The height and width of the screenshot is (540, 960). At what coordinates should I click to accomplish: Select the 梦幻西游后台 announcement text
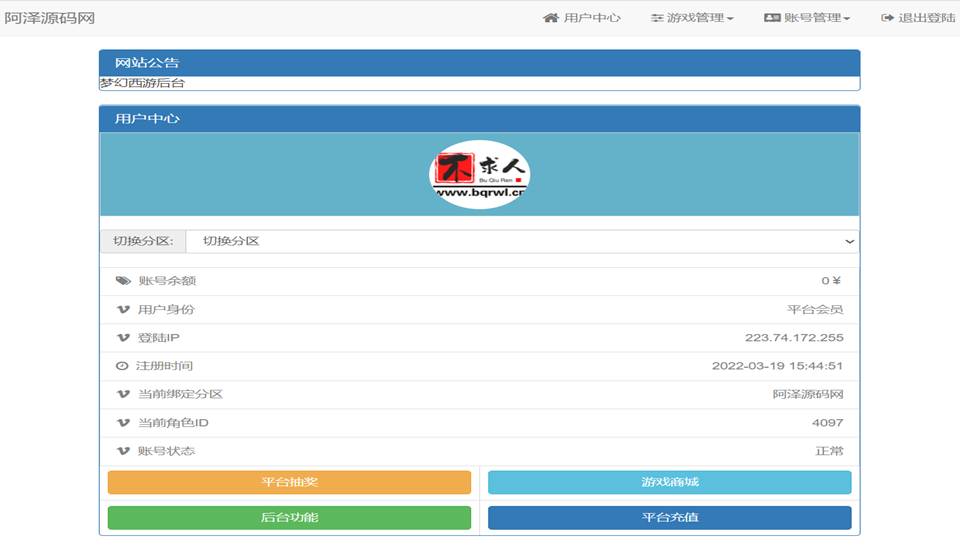click(x=142, y=83)
